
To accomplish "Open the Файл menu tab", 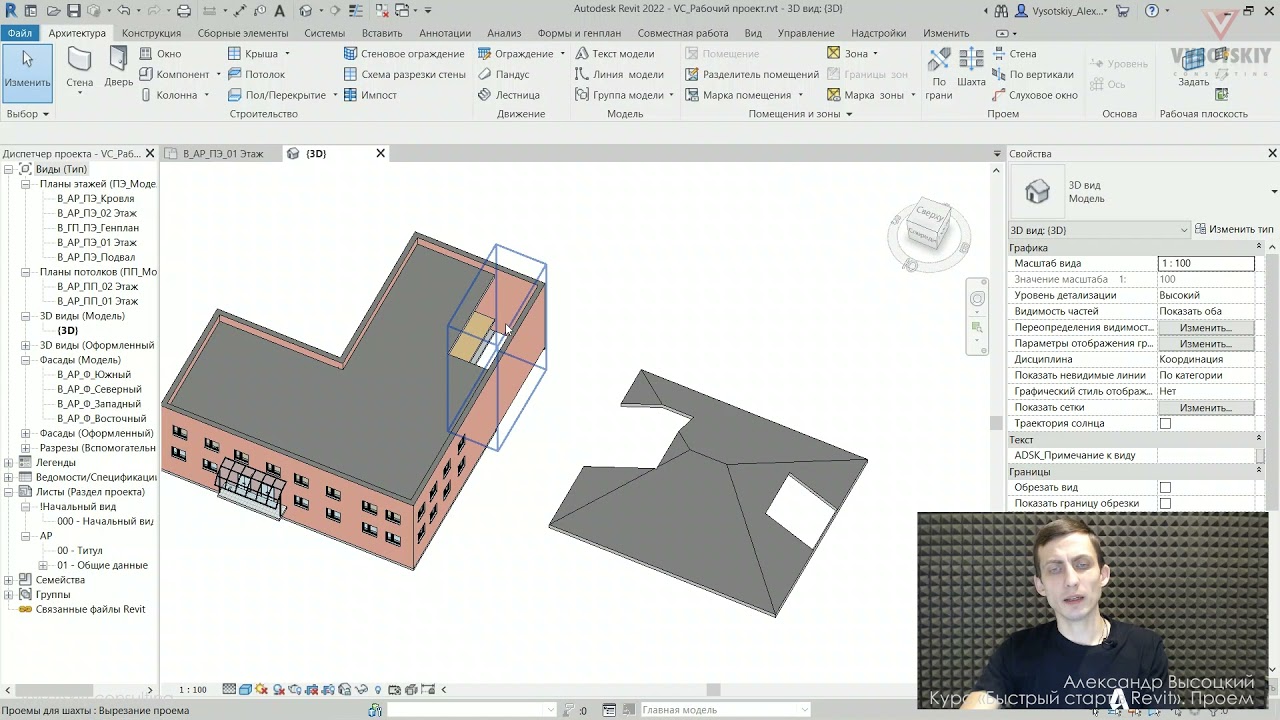I will coord(19,33).
